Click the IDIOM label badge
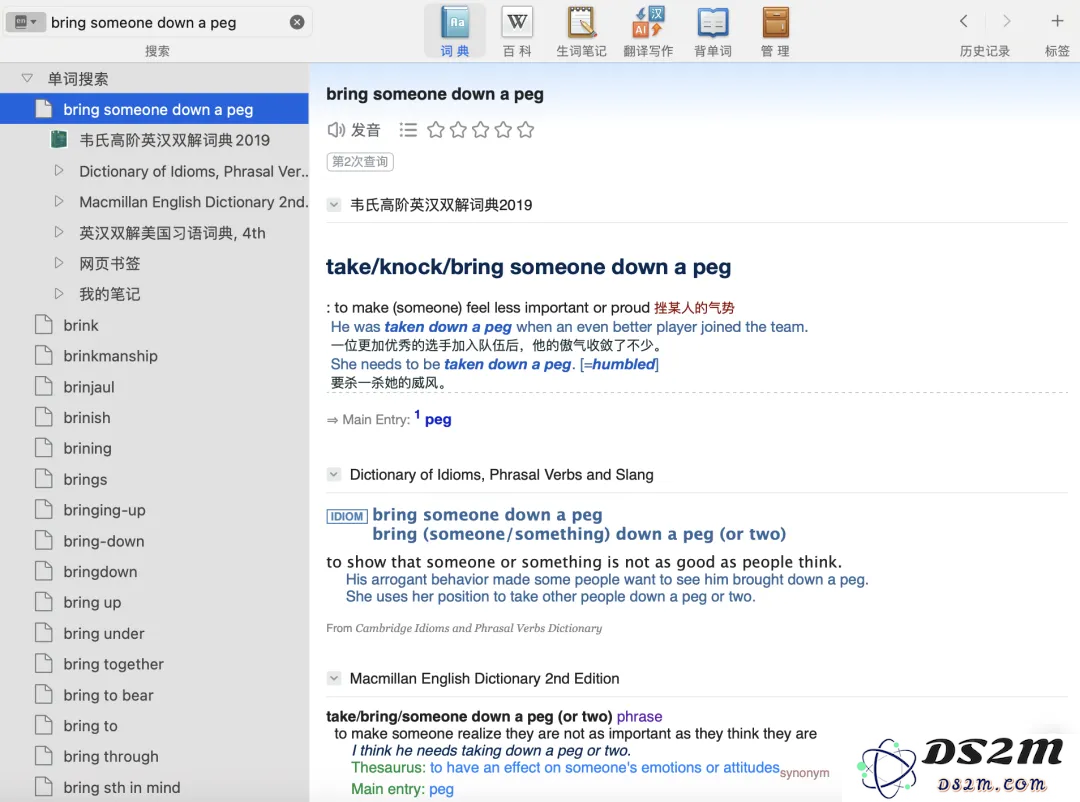 pos(347,516)
